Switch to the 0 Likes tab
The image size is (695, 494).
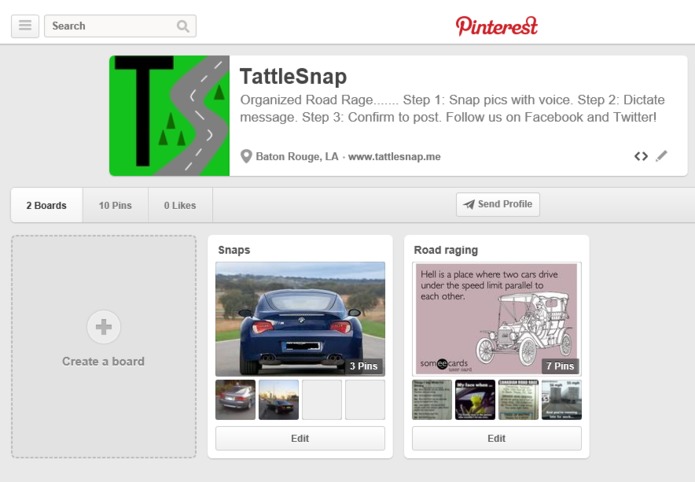(x=180, y=206)
